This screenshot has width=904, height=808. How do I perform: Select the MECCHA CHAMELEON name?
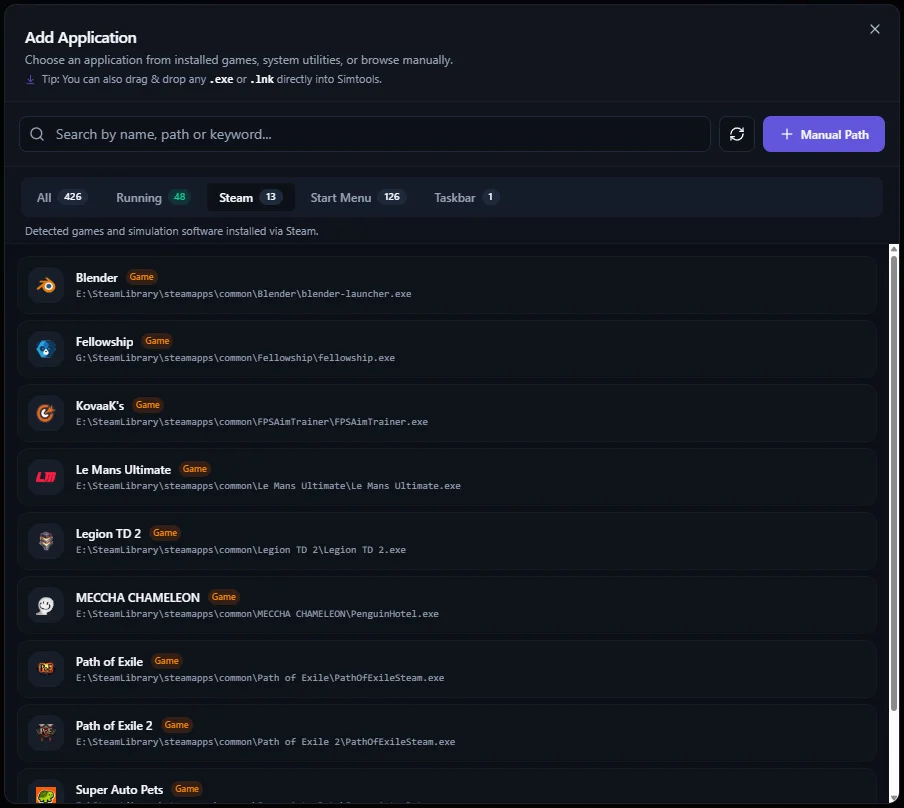click(138, 597)
